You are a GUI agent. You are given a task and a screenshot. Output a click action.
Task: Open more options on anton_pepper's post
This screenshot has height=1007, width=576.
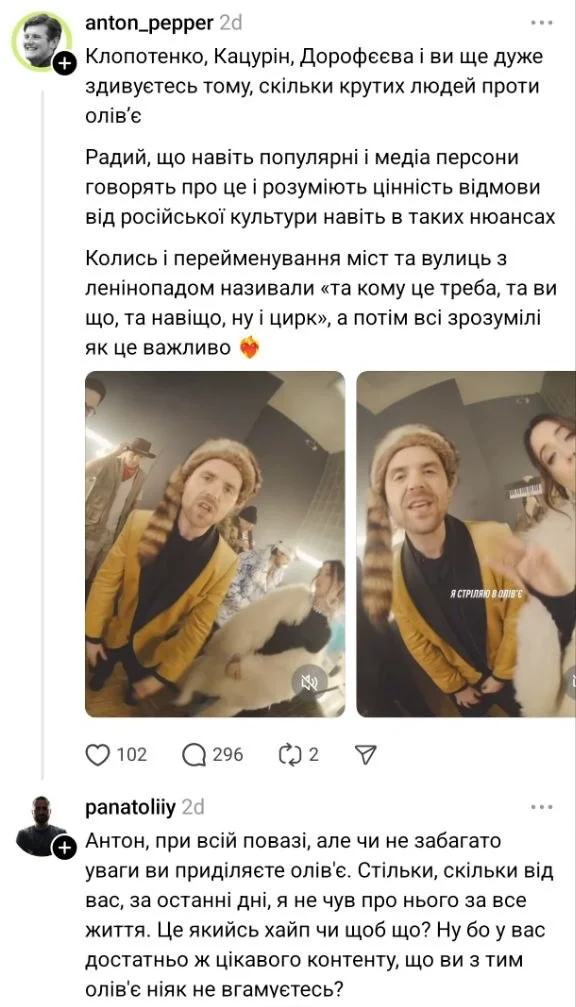click(541, 23)
